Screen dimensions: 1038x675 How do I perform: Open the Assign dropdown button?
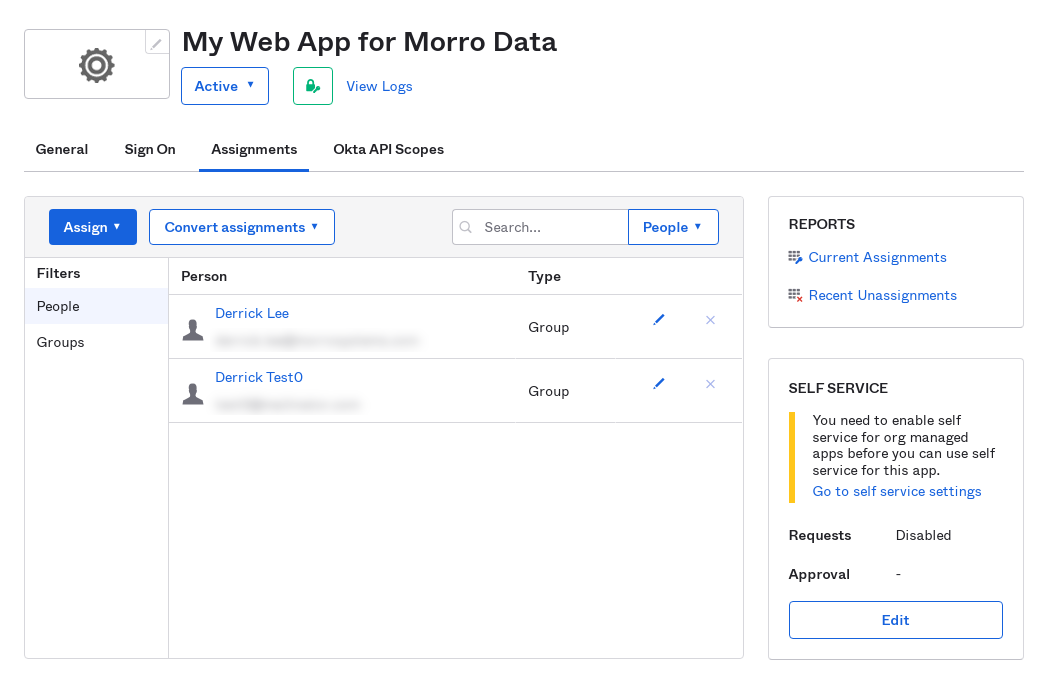pyautogui.click(x=93, y=227)
